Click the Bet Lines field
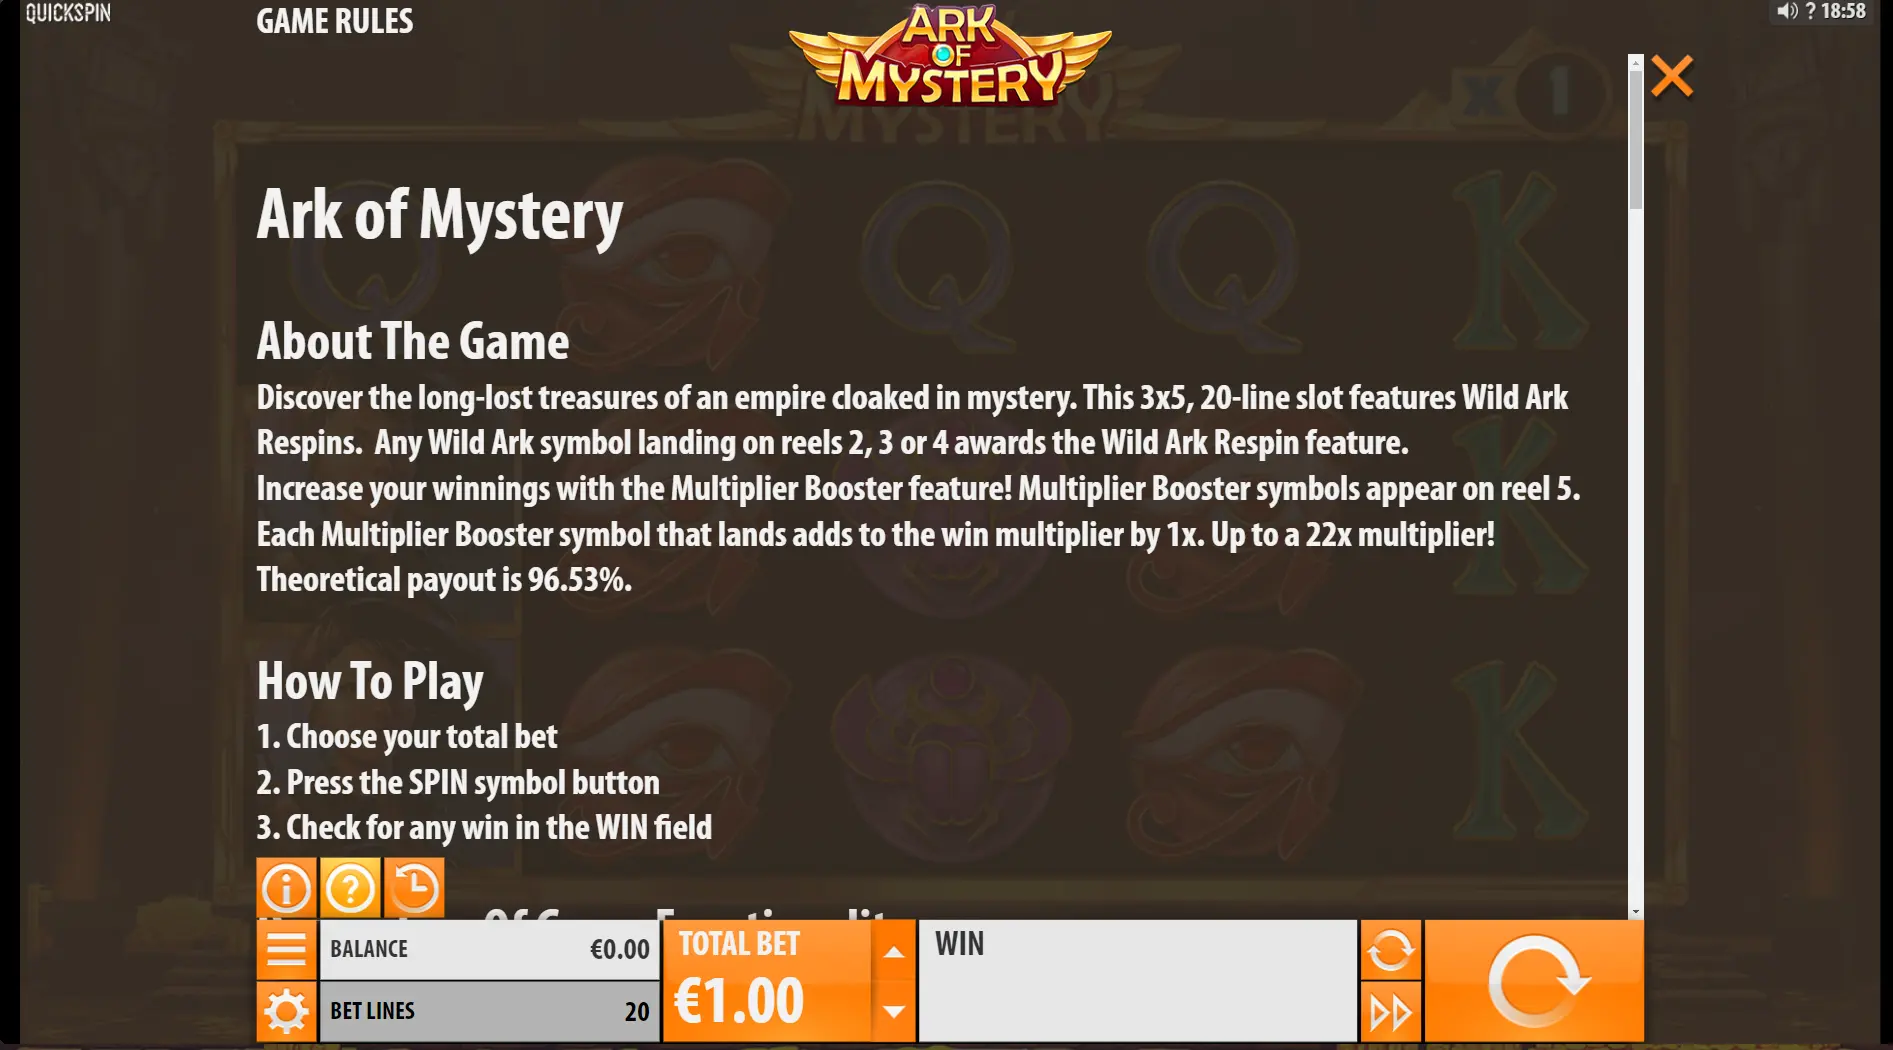 [489, 1011]
